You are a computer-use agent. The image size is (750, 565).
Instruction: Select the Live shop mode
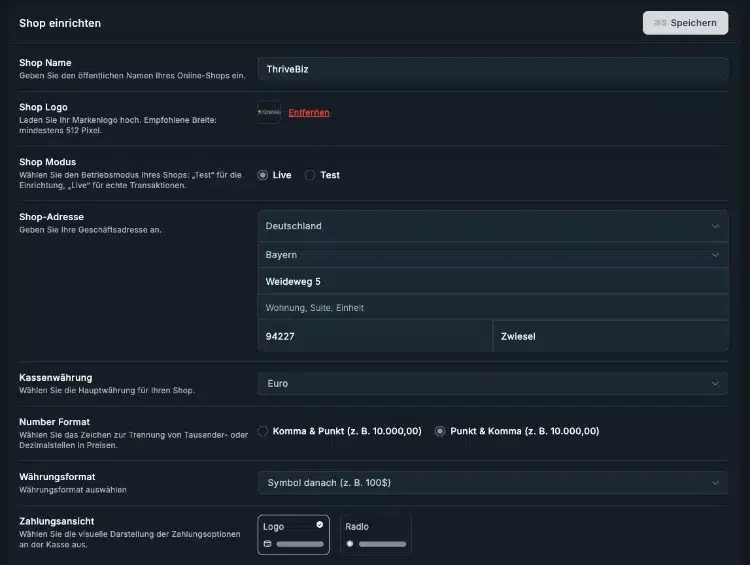(264, 175)
